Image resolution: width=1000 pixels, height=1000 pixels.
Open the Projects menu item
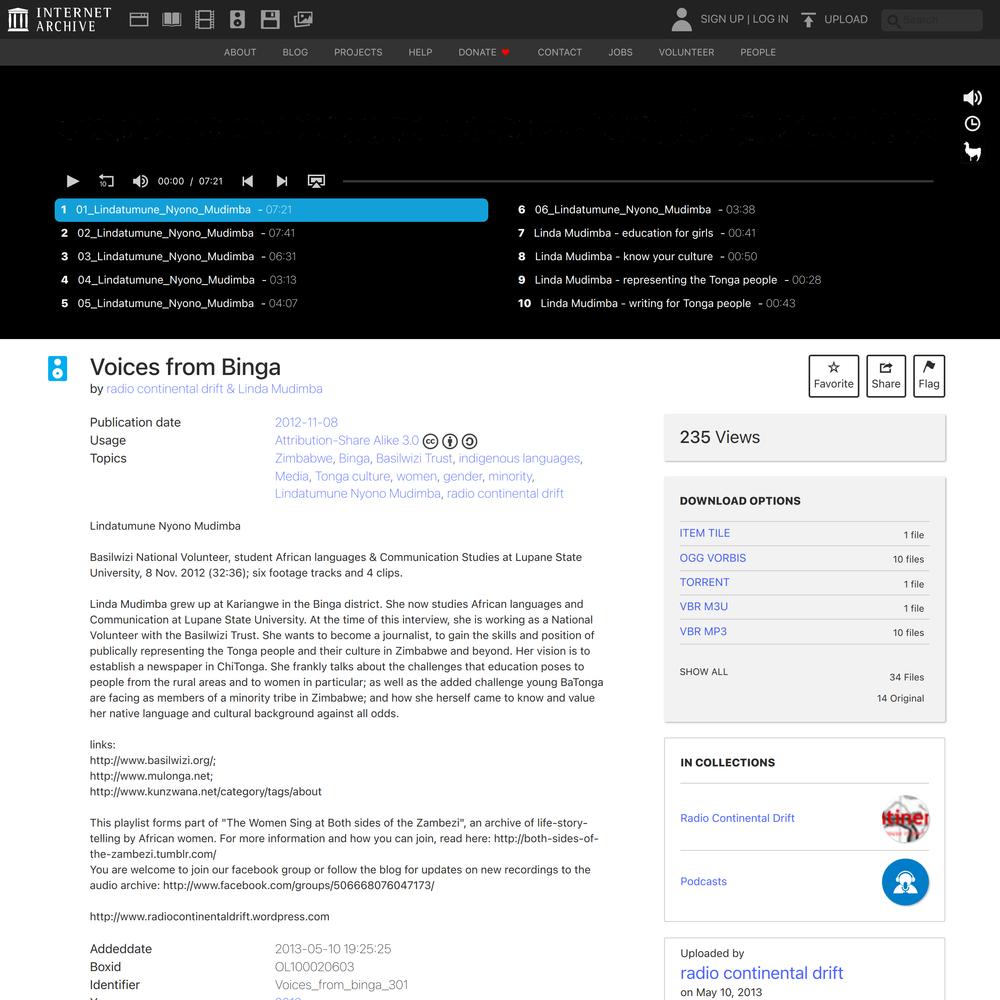(358, 52)
